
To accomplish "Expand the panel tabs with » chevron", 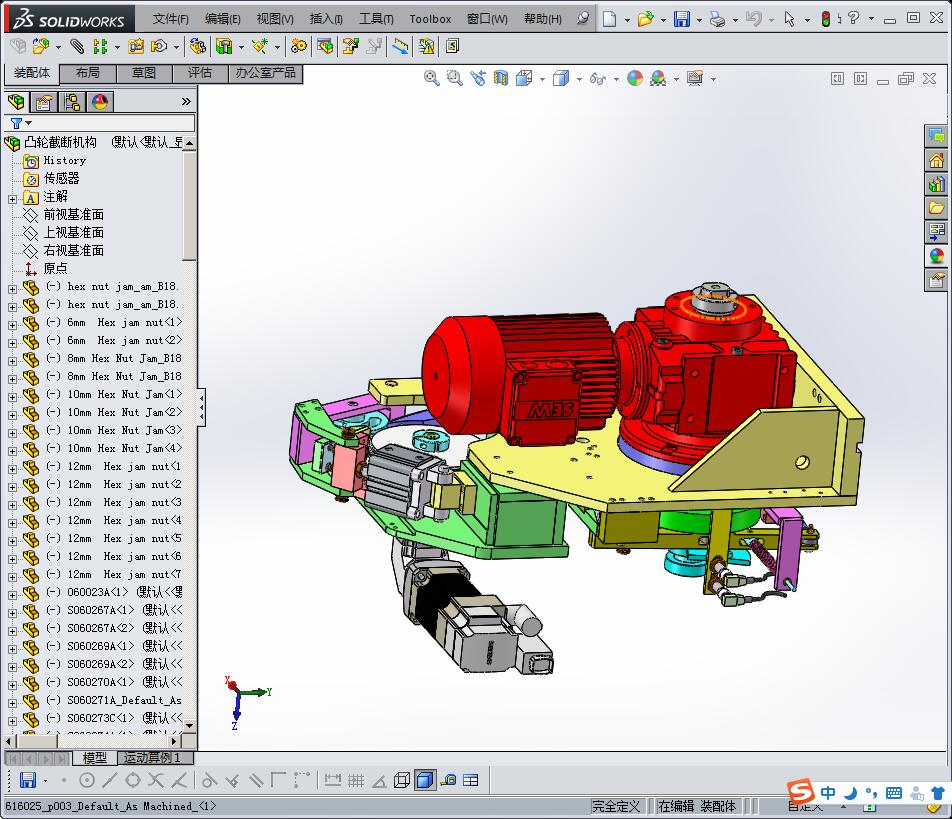I will point(186,101).
